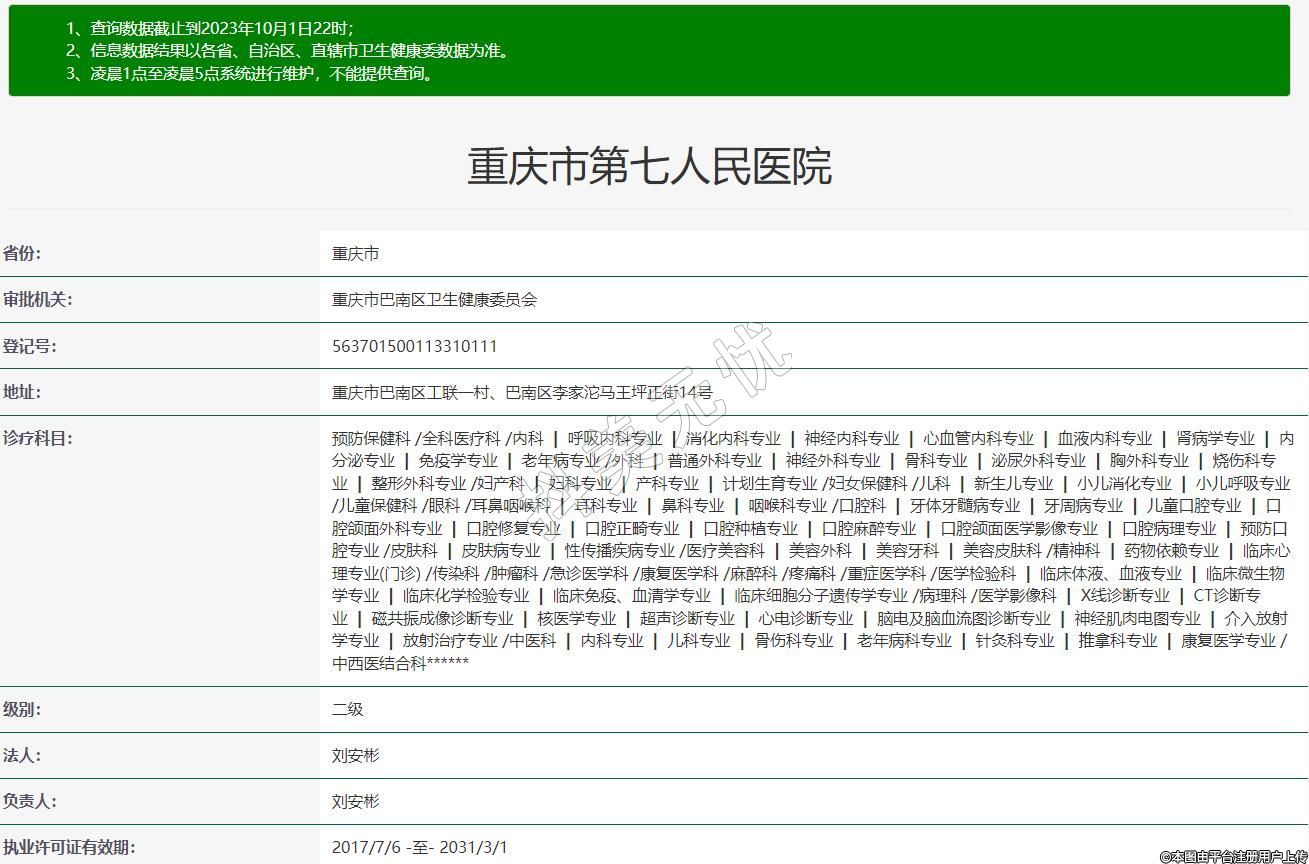Image resolution: width=1309 pixels, height=864 pixels.
Task: Select the 登记号 field label
Action: [30, 346]
